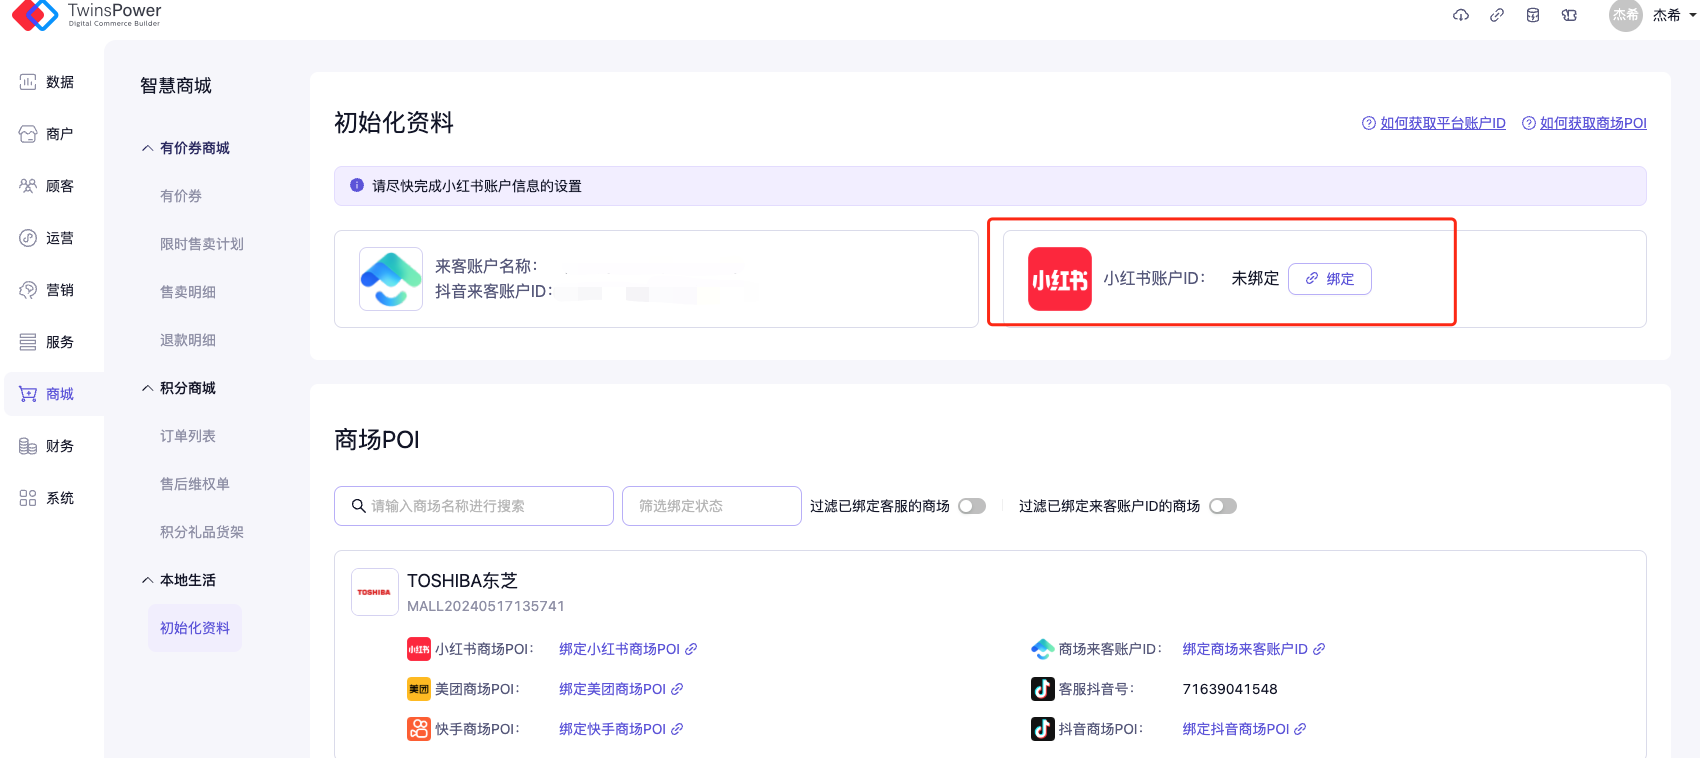
Task: Click the cloud download icon in top bar
Action: coord(1461,15)
